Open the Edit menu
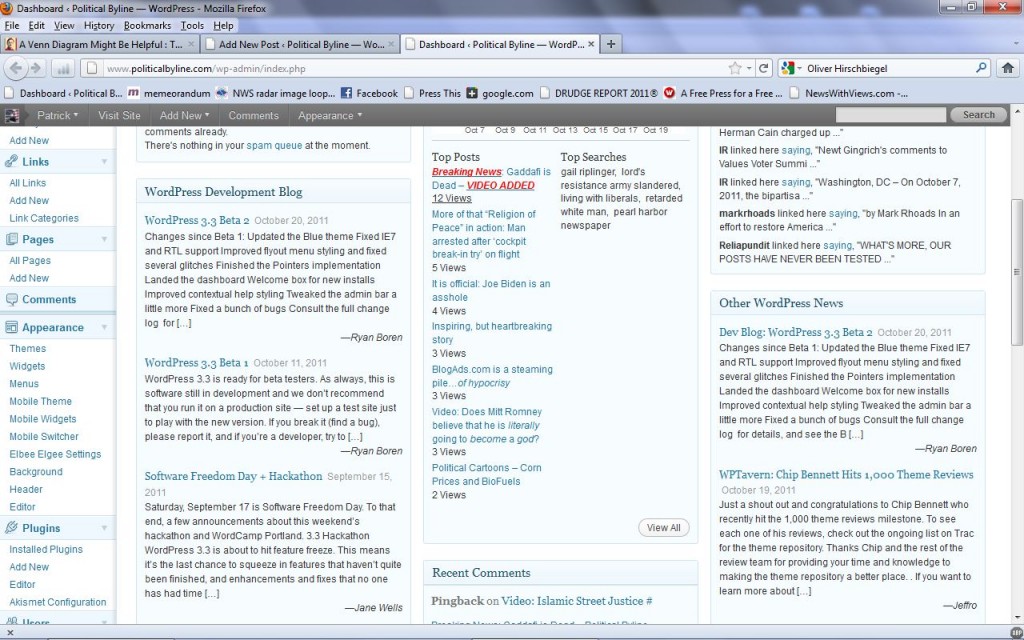The width and height of the screenshot is (1024, 640). tap(37, 25)
